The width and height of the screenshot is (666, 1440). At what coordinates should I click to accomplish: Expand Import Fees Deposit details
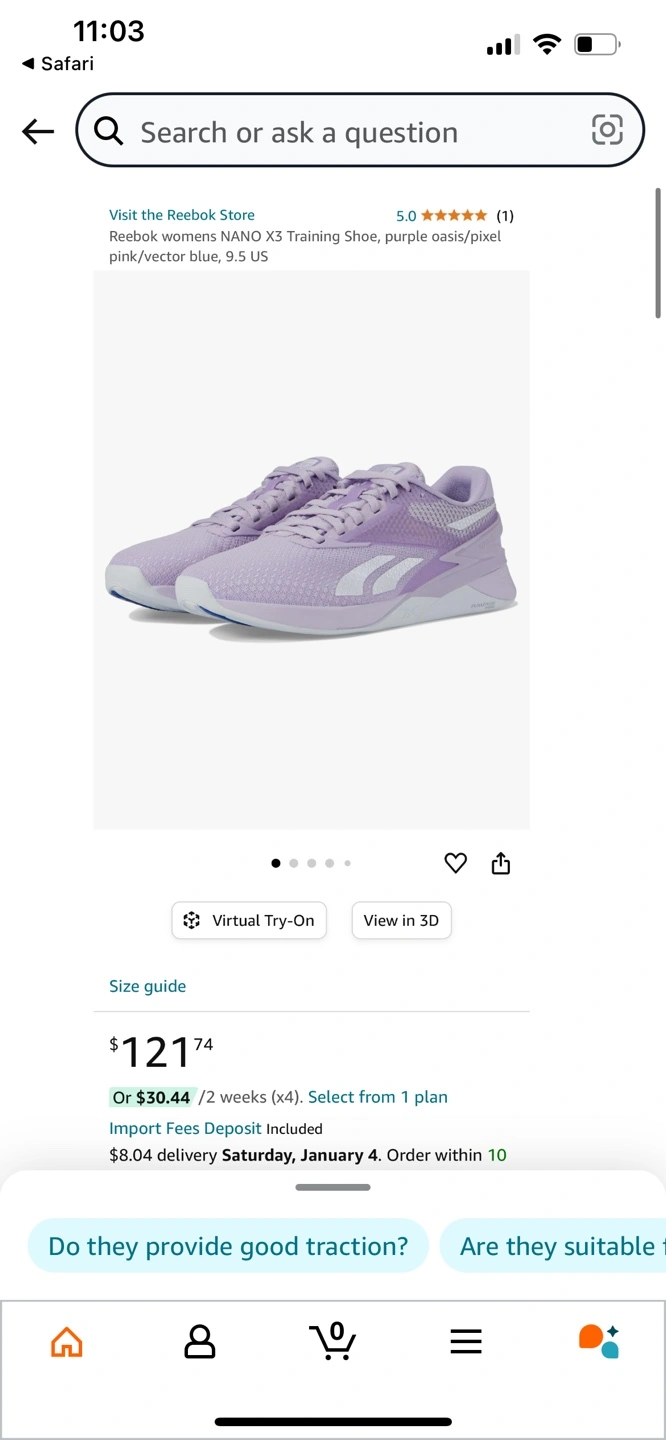185,1128
